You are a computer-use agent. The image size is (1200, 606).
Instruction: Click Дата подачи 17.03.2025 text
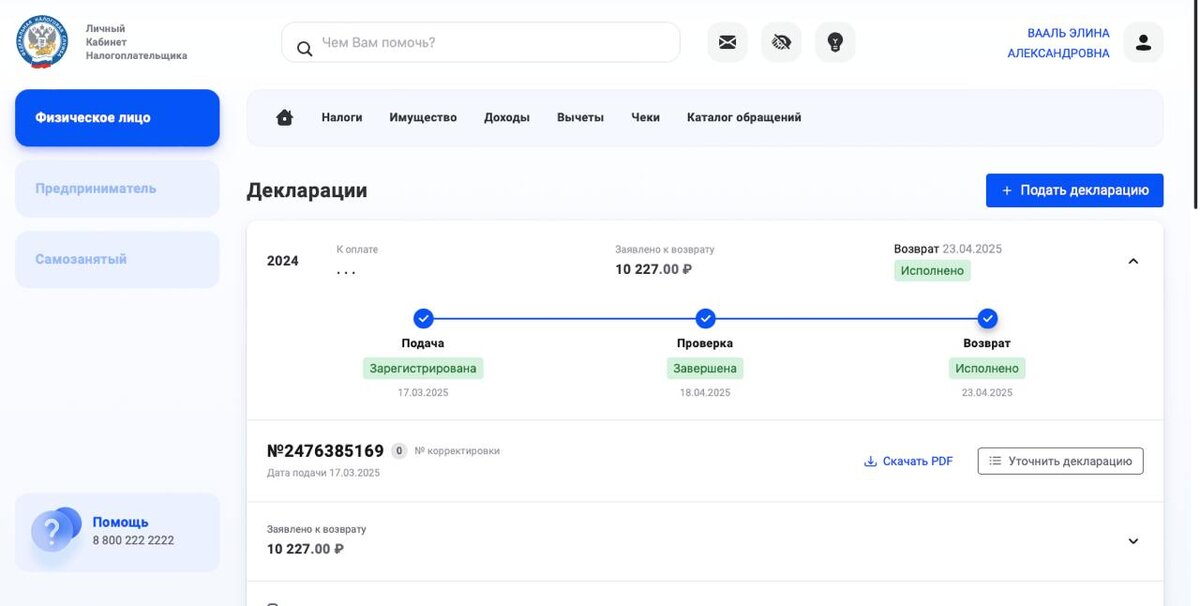pyautogui.click(x=323, y=473)
